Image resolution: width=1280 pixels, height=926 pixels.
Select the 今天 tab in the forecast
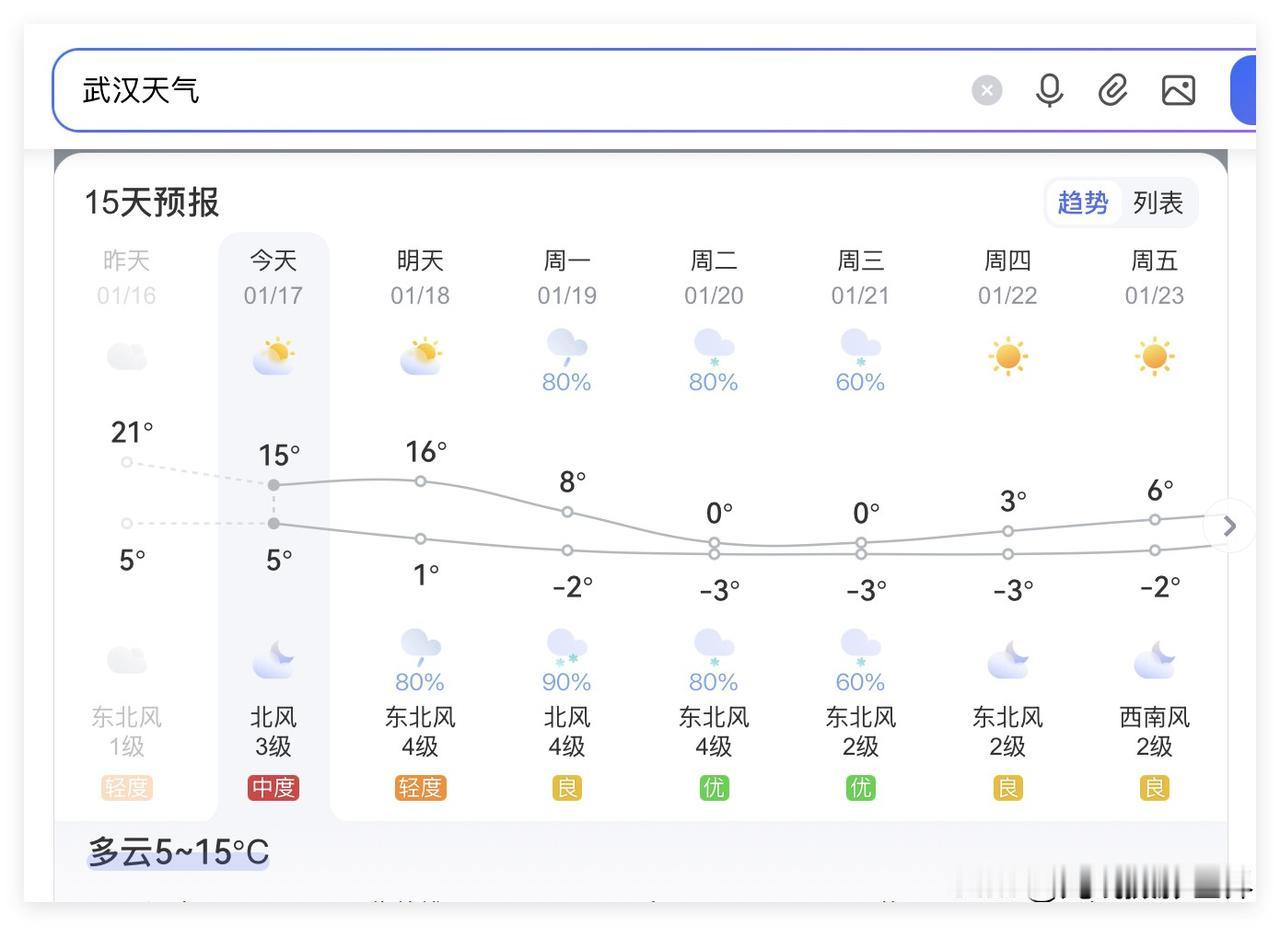(272, 260)
